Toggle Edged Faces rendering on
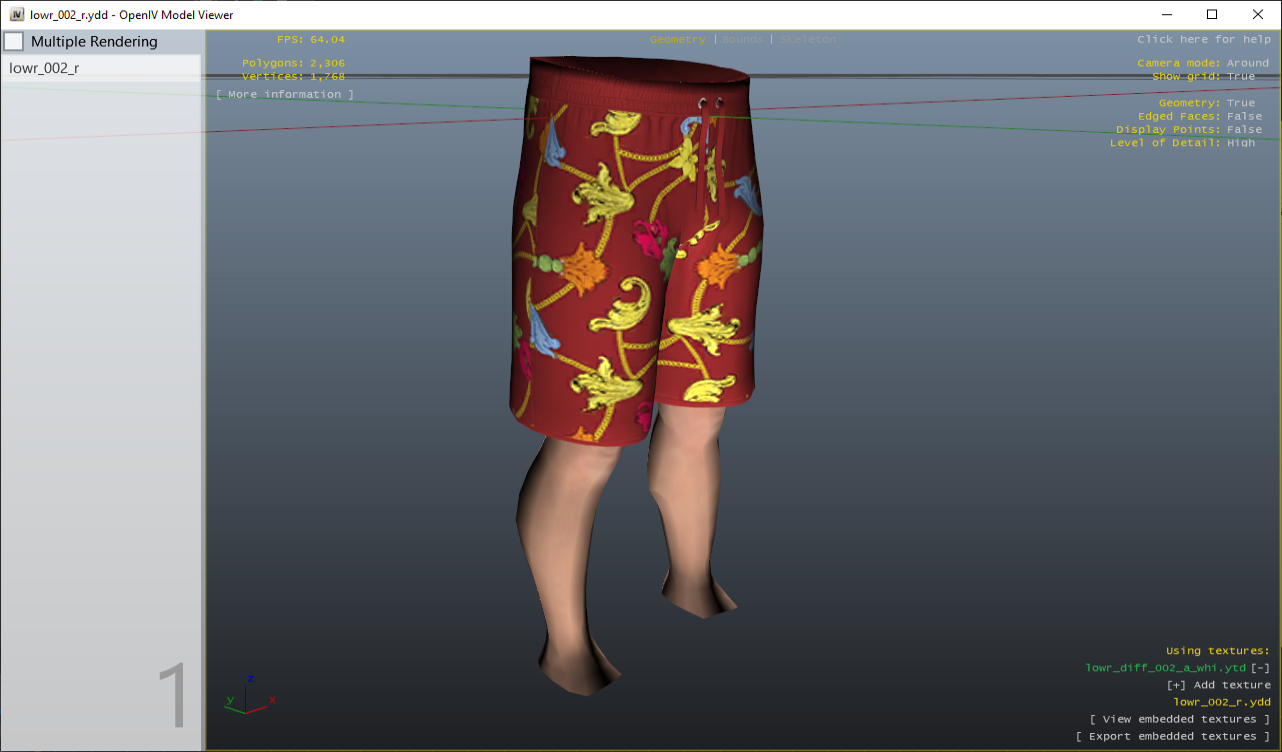The height and width of the screenshot is (752, 1282). 1243,115
